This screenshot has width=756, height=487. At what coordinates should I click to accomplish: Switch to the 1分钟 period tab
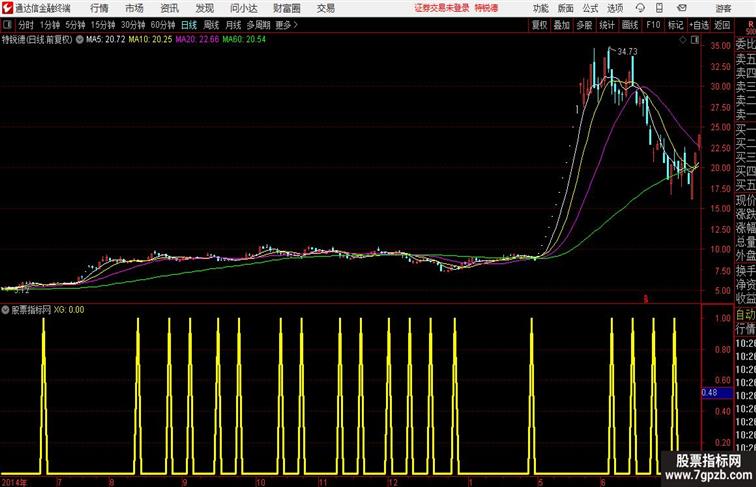click(x=50, y=25)
